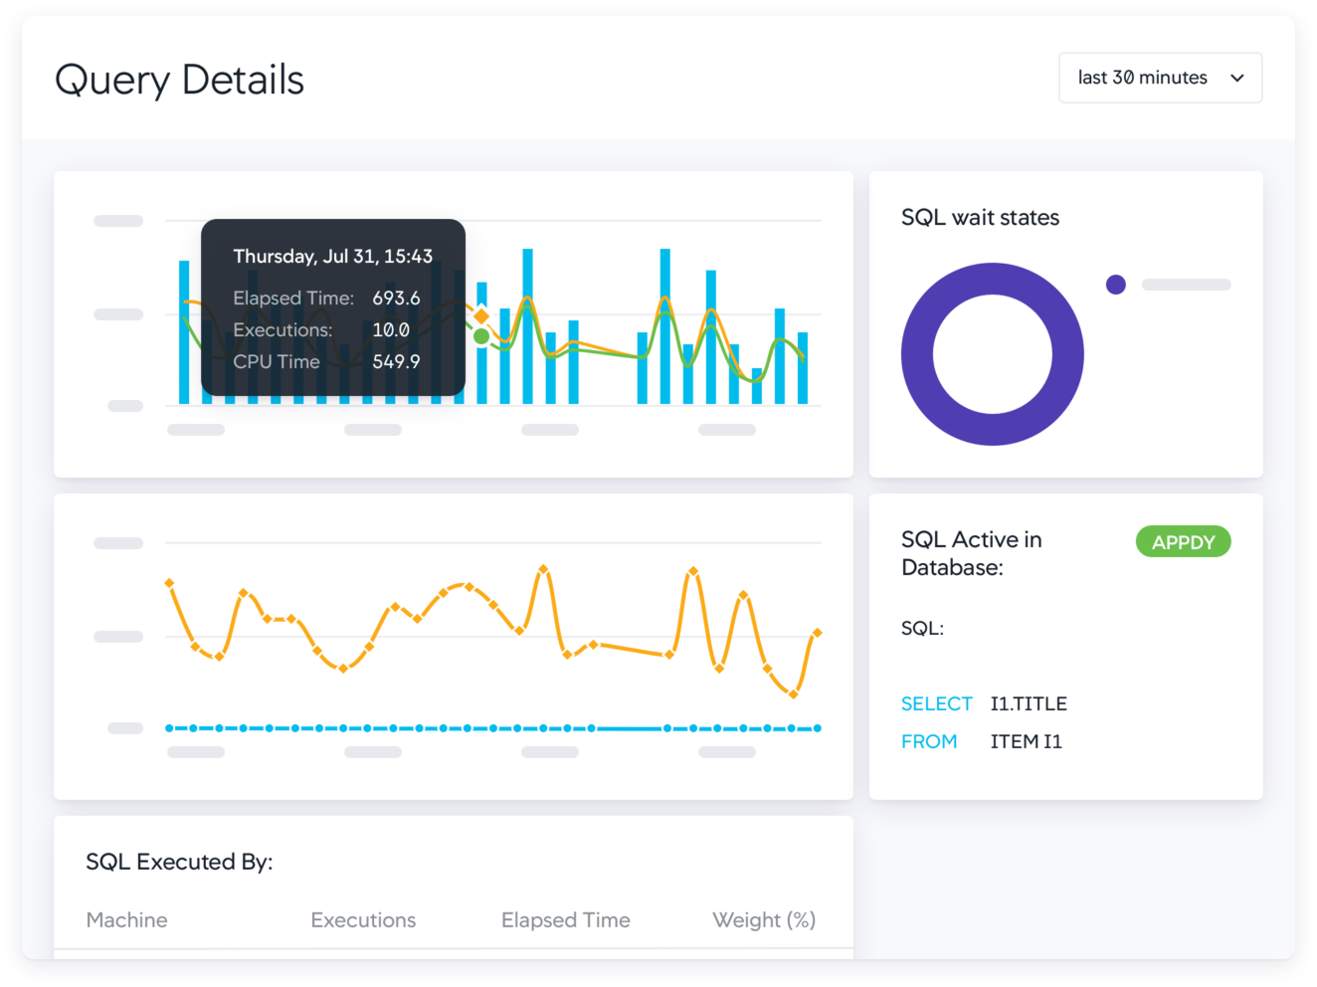Select the Executions column header
Screen dimensions: 1317x987
click(x=363, y=920)
